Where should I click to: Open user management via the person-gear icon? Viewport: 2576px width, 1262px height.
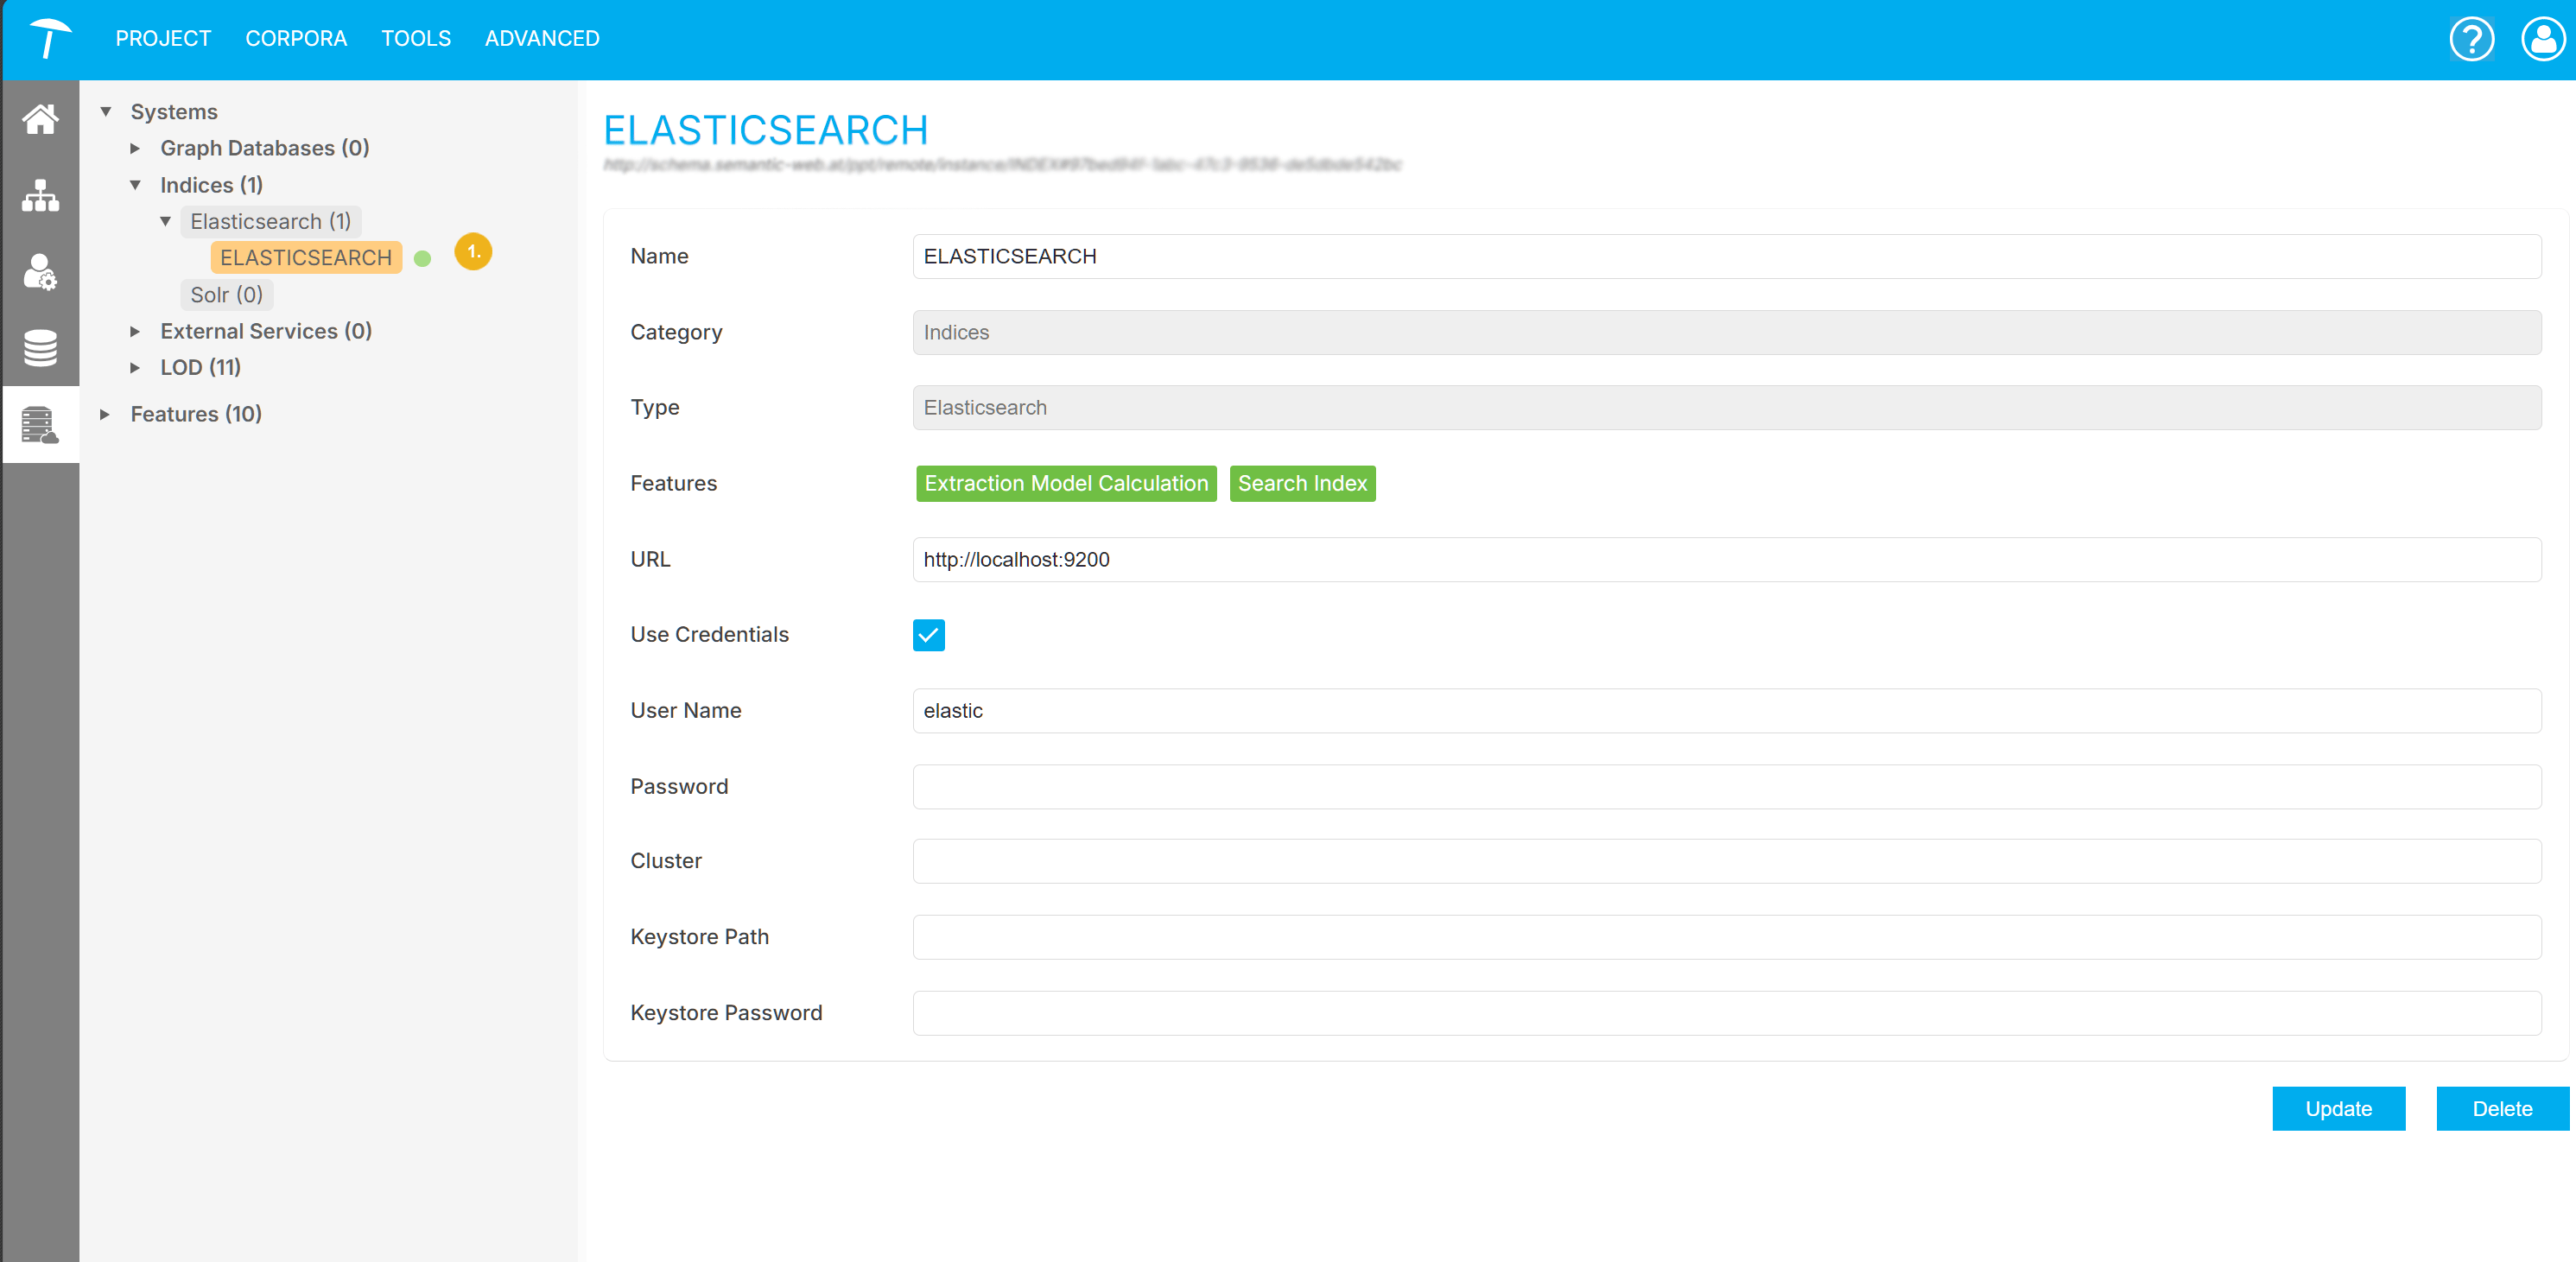pos(40,273)
